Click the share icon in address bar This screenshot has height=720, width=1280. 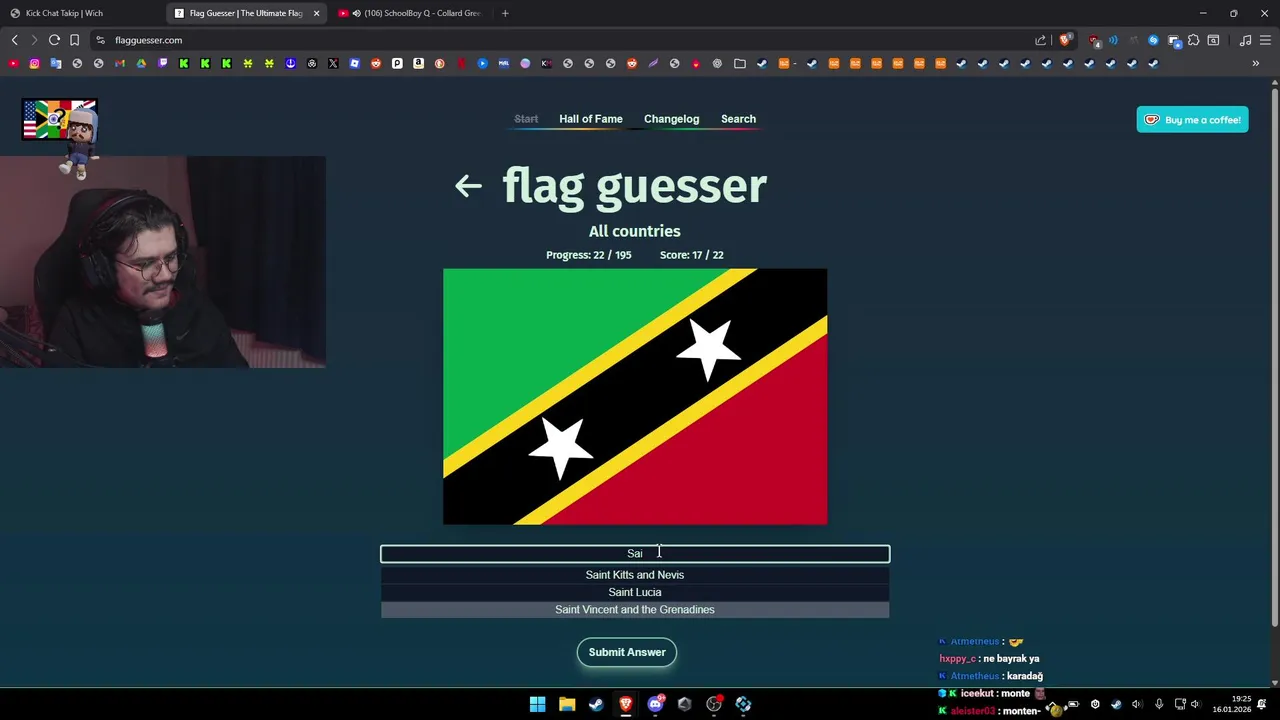click(x=1040, y=40)
